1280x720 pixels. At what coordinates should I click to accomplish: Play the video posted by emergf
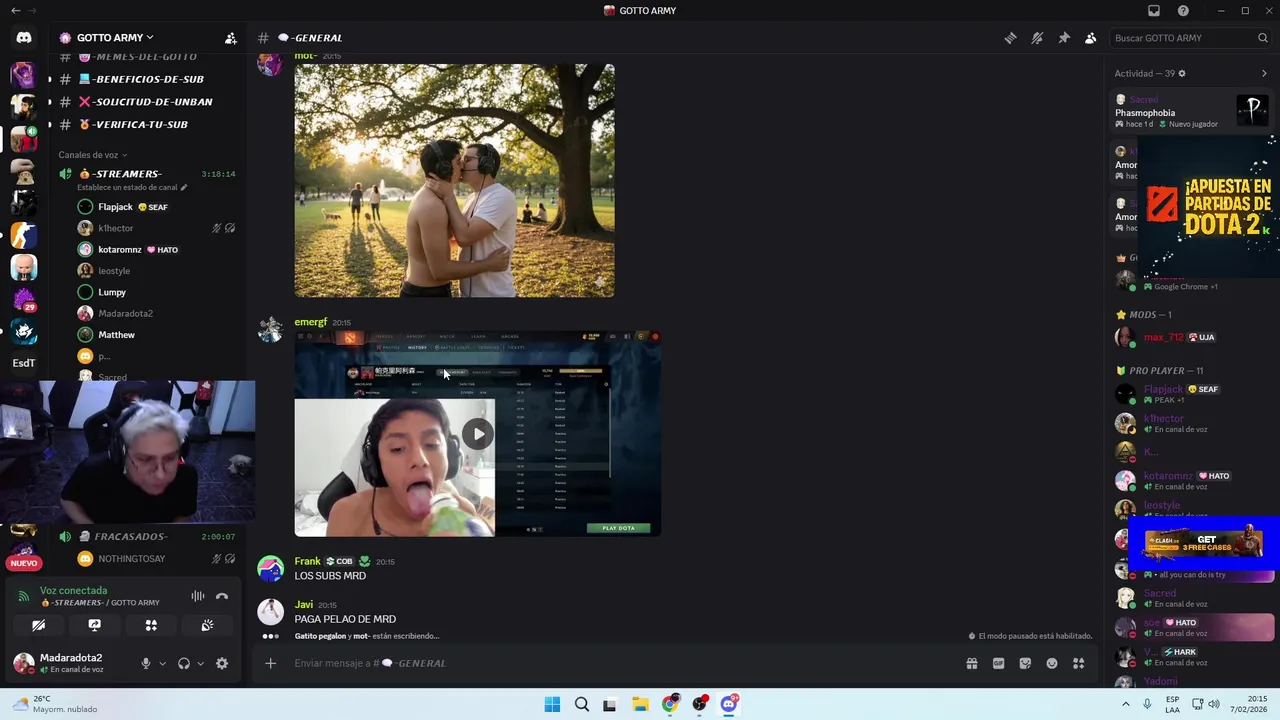pos(478,434)
